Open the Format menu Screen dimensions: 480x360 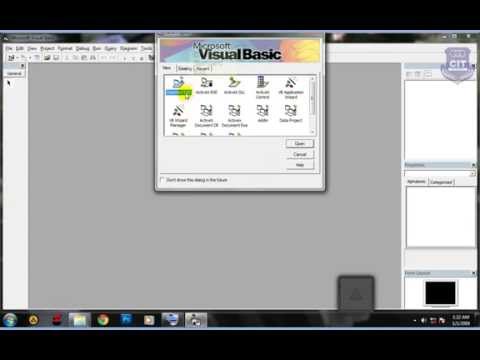pos(65,49)
